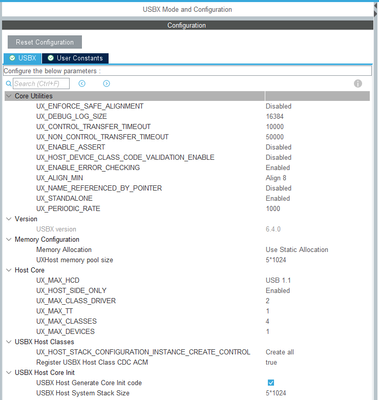Select the Memory Allocation parameter label

click(64, 250)
